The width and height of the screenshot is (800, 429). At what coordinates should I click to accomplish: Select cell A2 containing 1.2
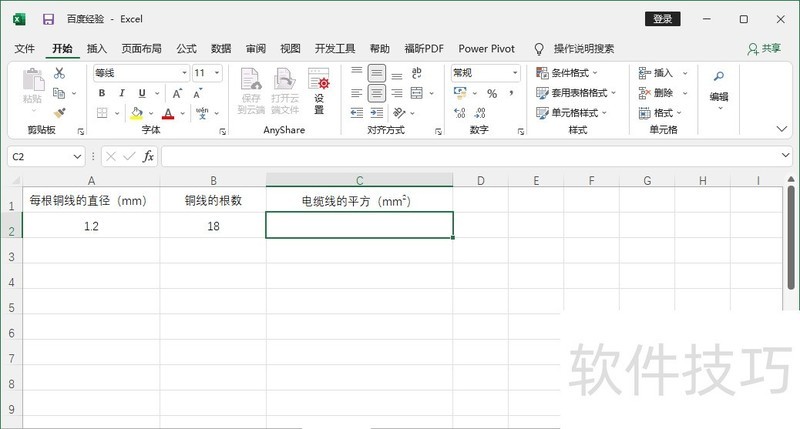(91, 225)
